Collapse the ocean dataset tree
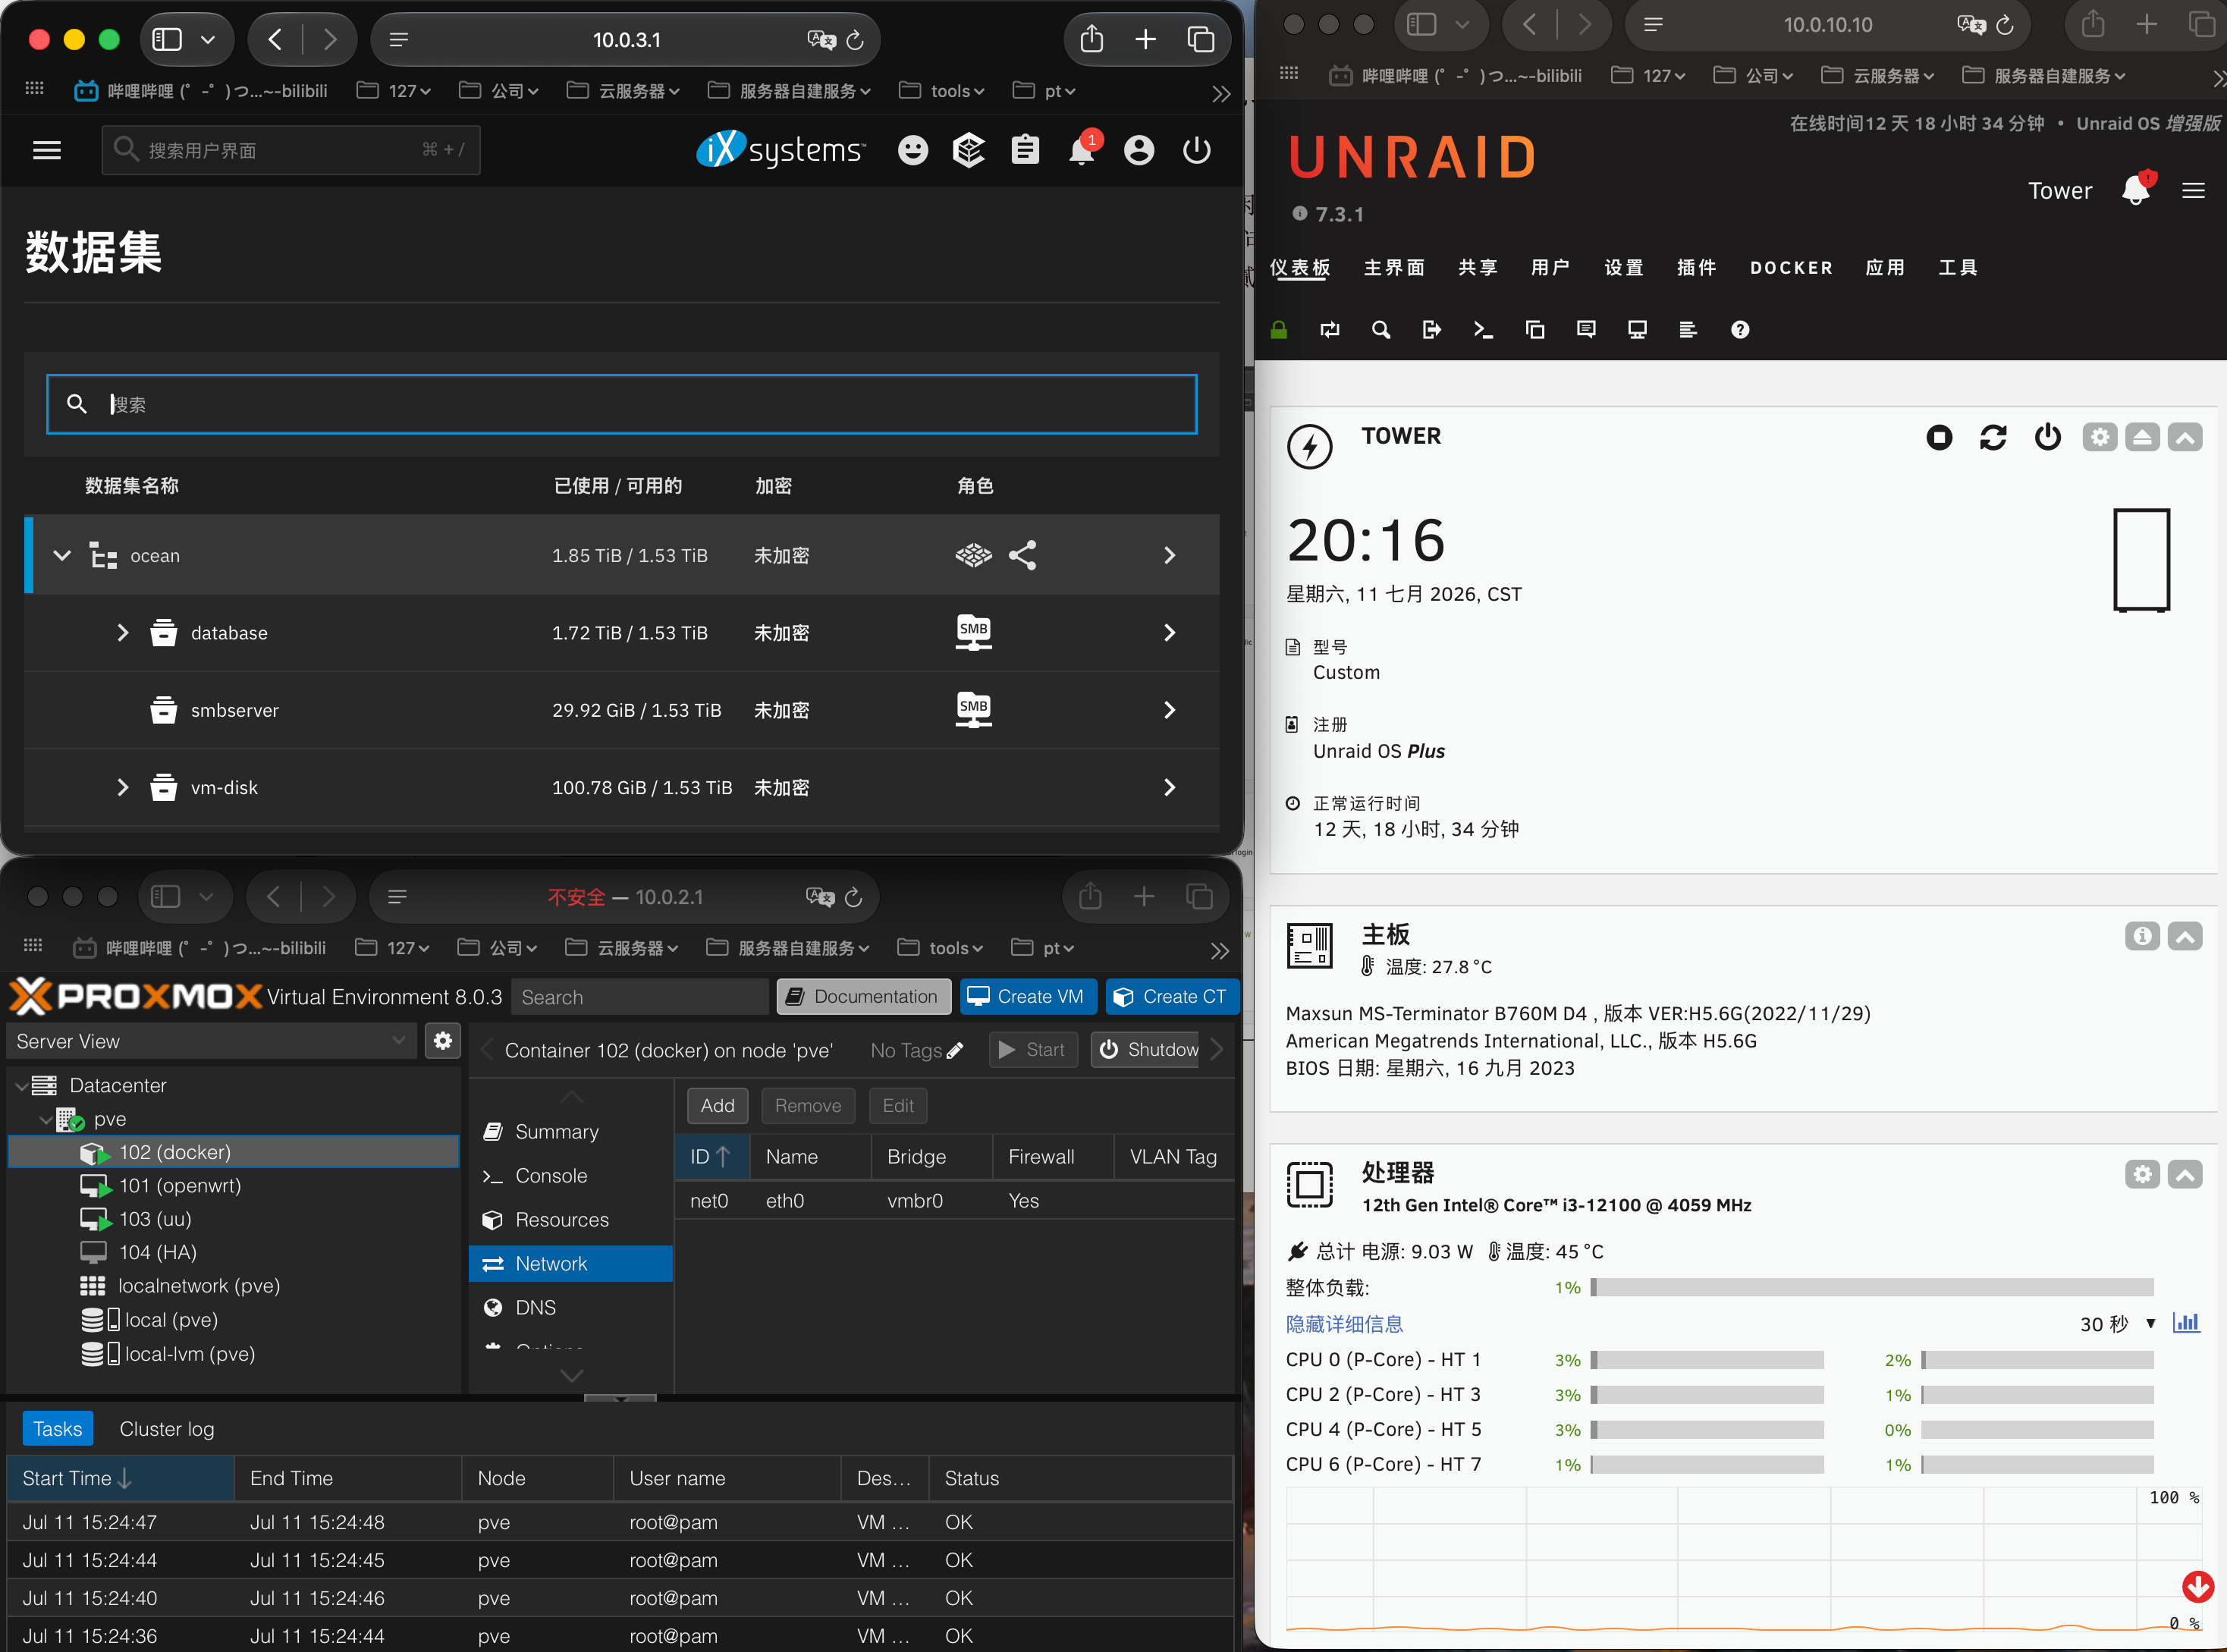Screen dimensions: 2227x1652 pos(62,555)
